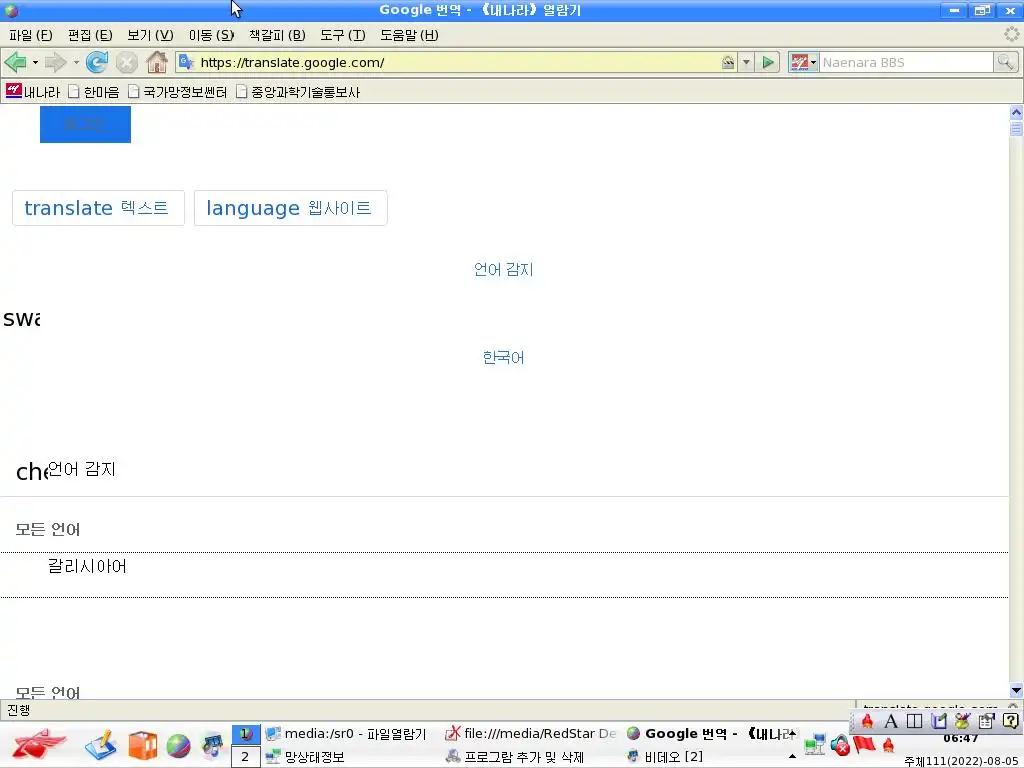Go back with the green arrow
The height and width of the screenshot is (768, 1024).
click(x=15, y=63)
